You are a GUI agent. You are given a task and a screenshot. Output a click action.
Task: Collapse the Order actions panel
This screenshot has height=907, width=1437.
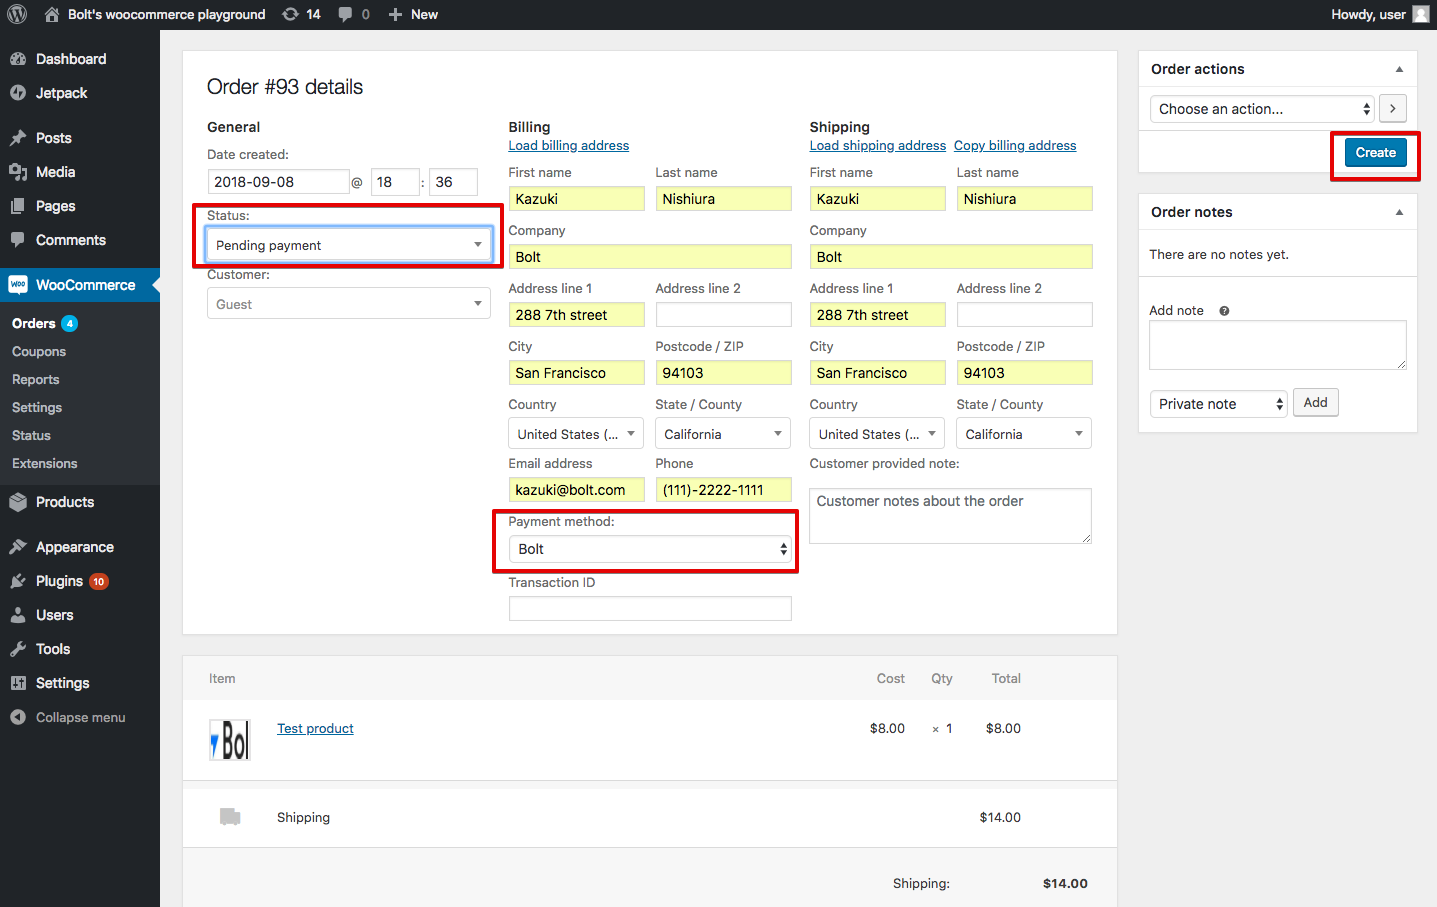pyautogui.click(x=1399, y=69)
